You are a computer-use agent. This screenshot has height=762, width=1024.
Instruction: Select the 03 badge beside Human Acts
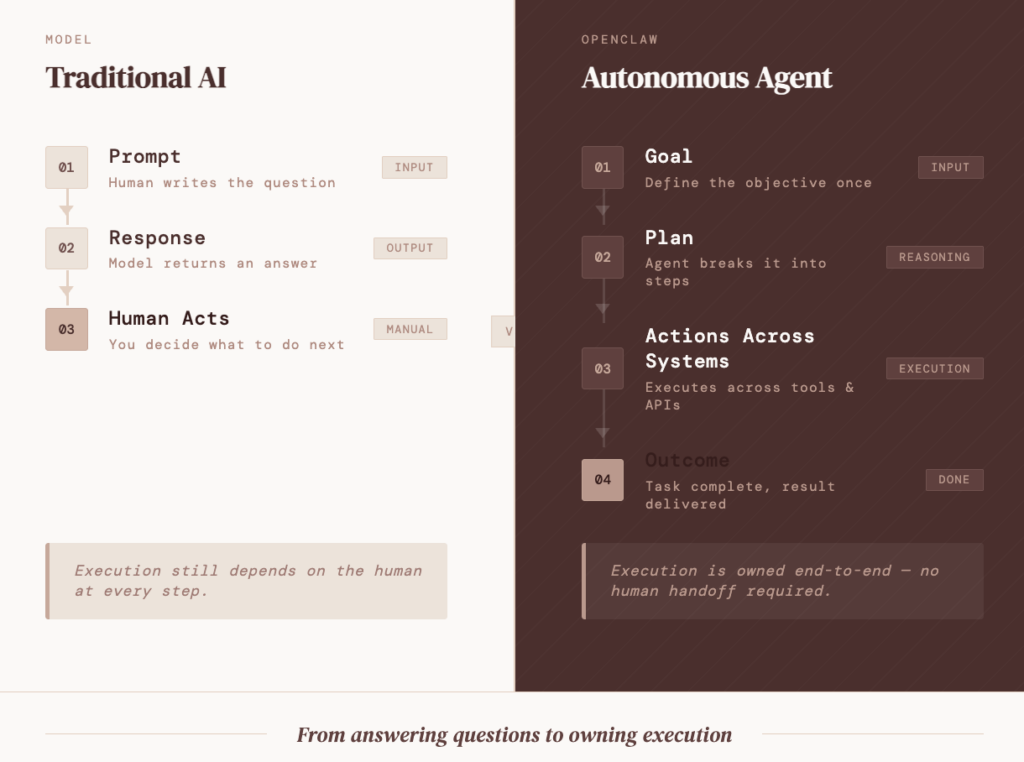pos(66,329)
